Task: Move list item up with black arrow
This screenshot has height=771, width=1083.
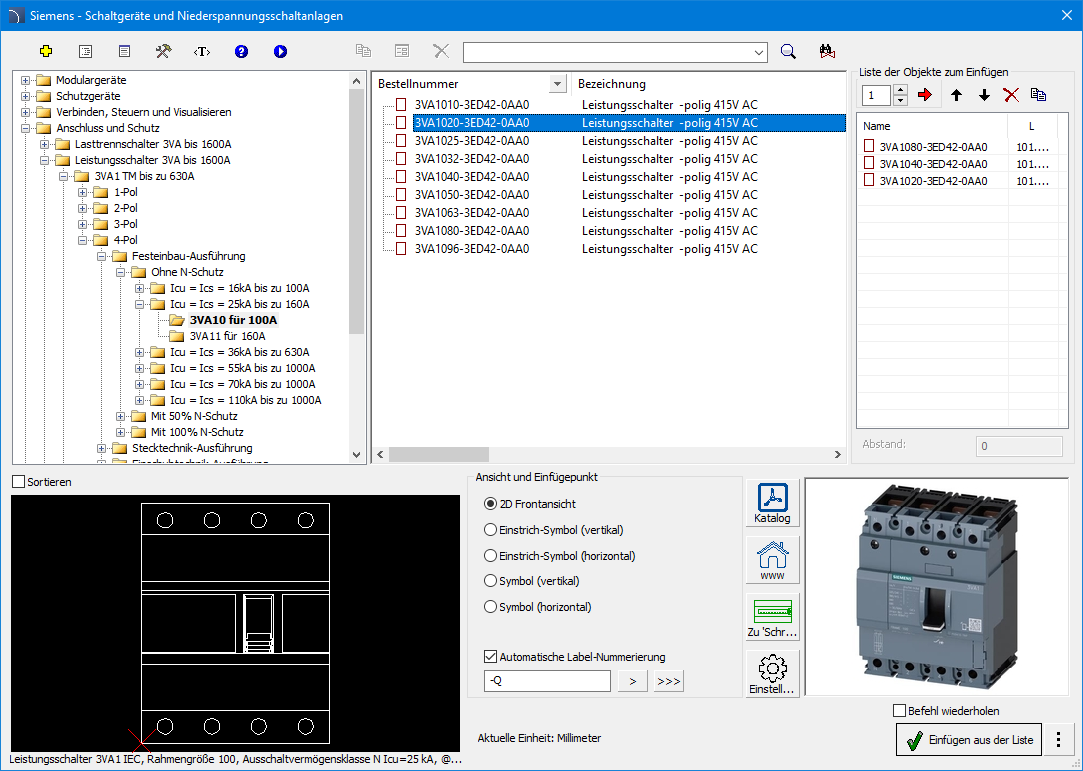Action: 956,95
